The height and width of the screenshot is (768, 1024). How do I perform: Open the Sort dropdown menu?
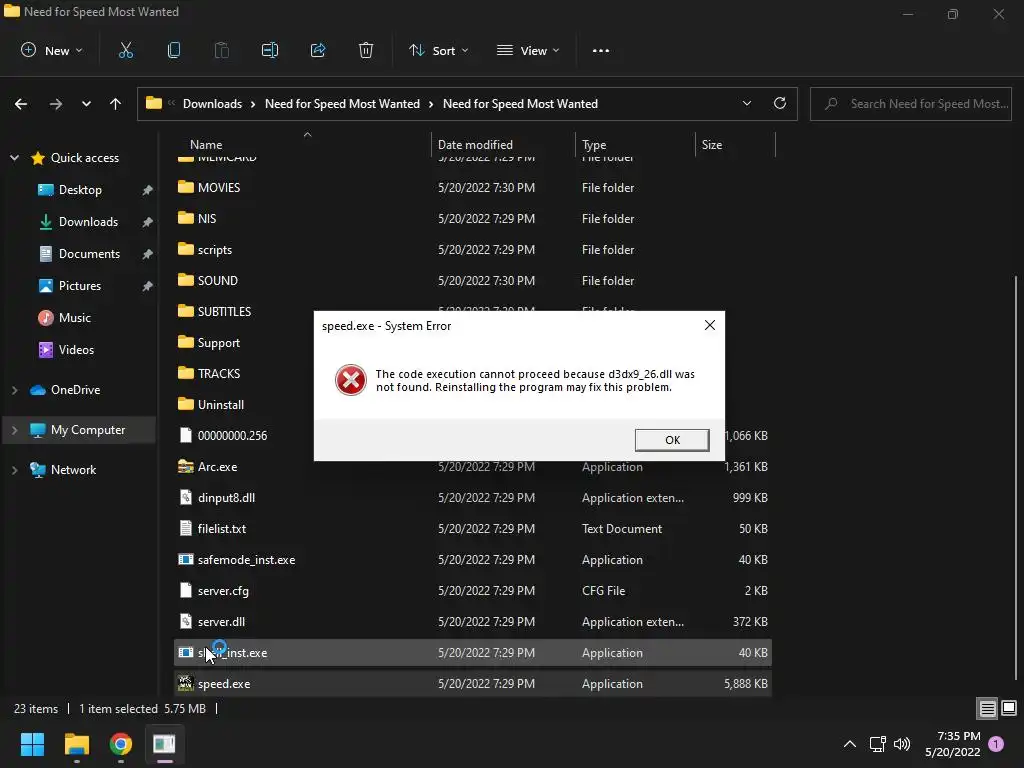[x=439, y=50]
